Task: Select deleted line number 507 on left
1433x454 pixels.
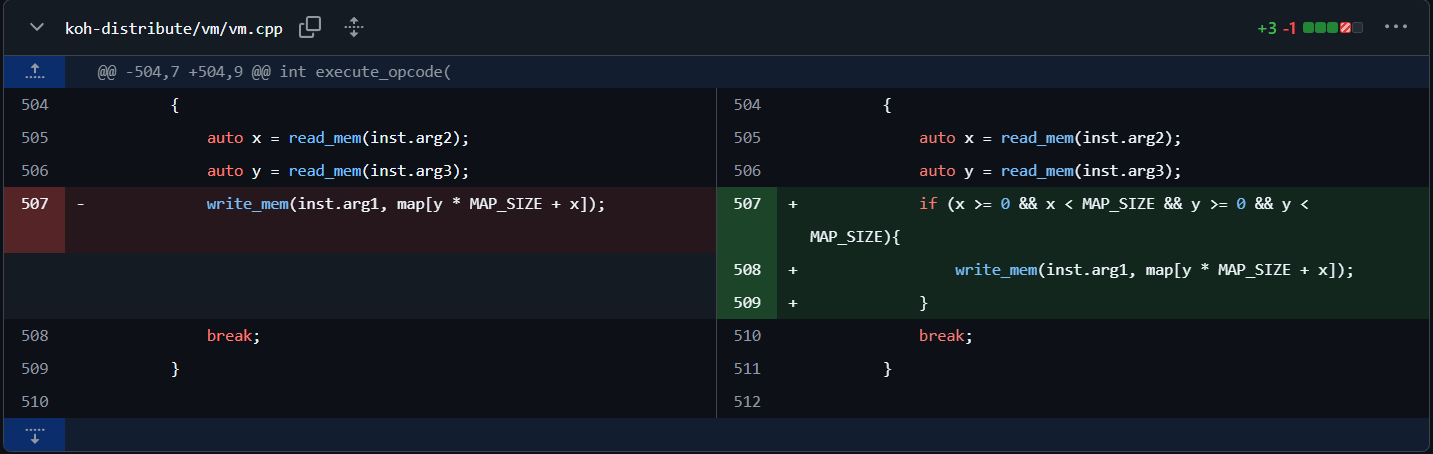Action: coord(34,204)
